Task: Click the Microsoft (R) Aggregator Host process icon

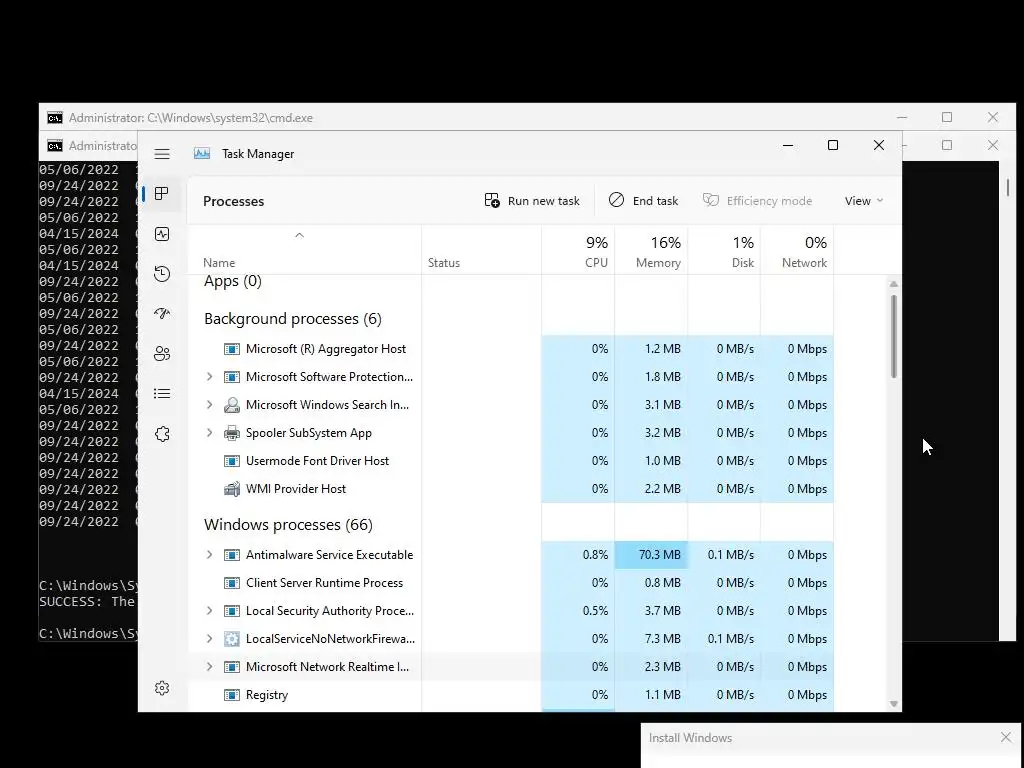Action: coord(231,349)
